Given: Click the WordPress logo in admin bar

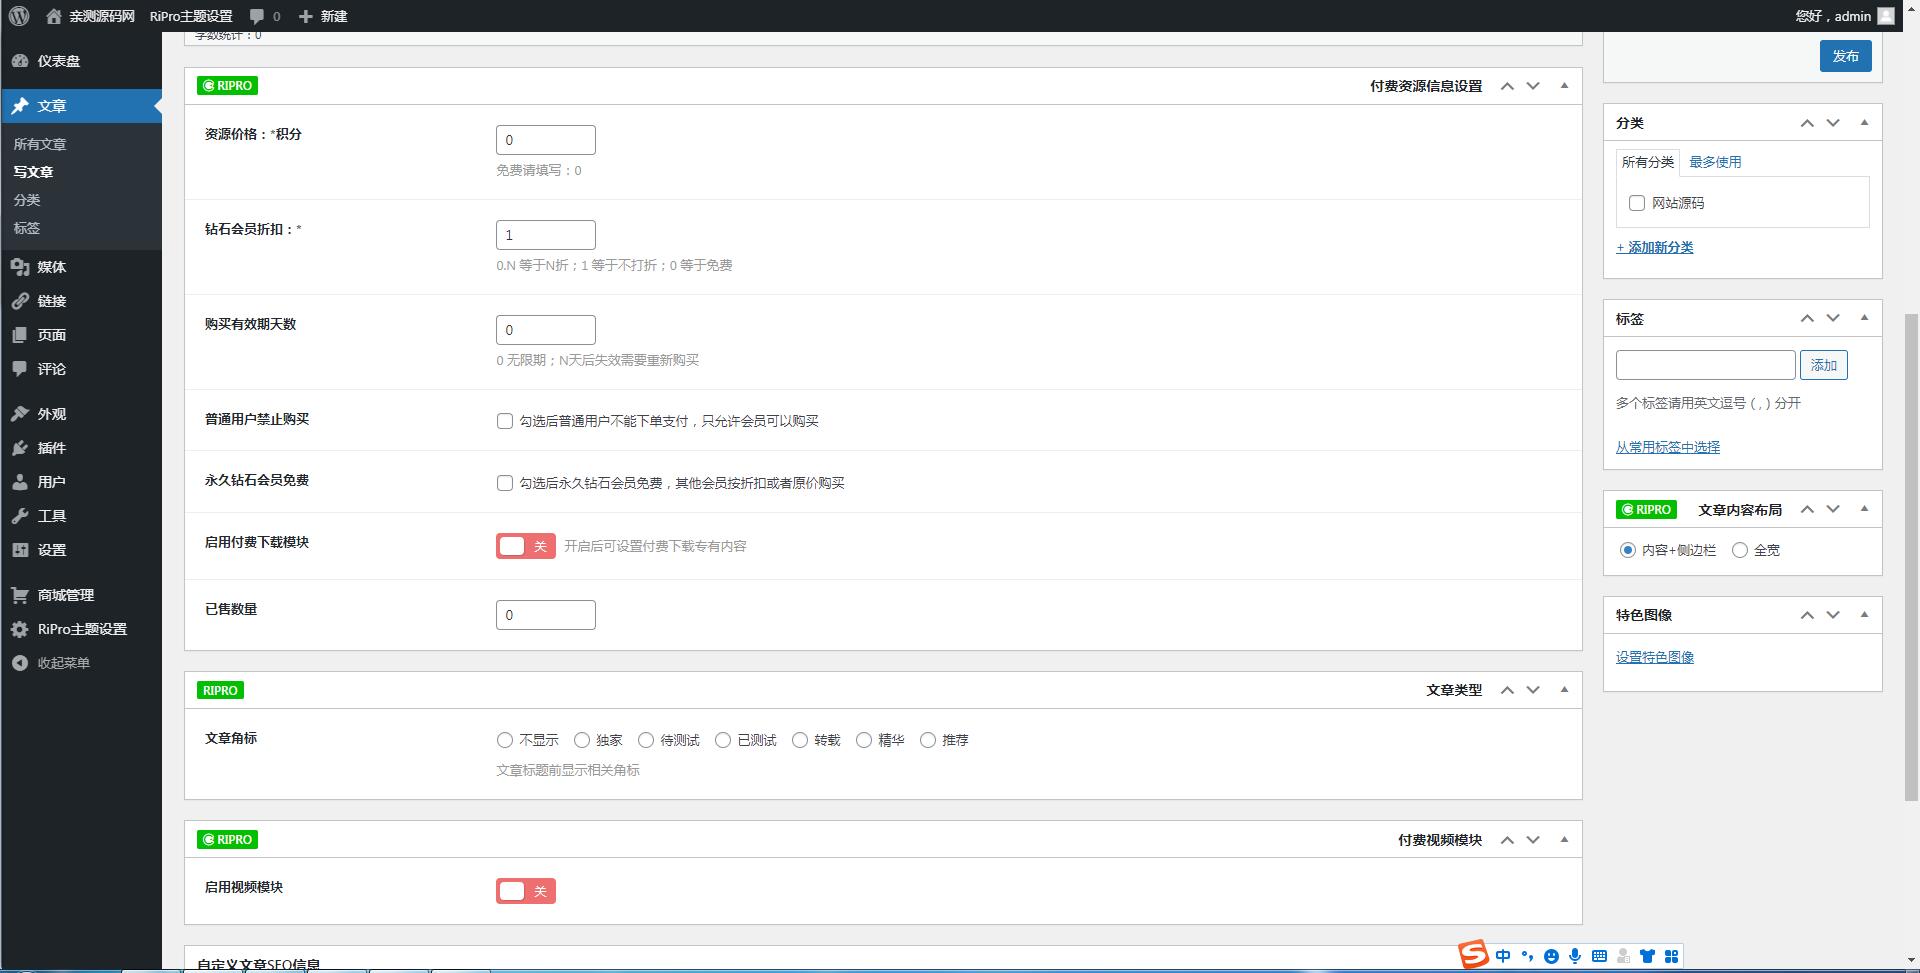Looking at the screenshot, I should click(17, 16).
